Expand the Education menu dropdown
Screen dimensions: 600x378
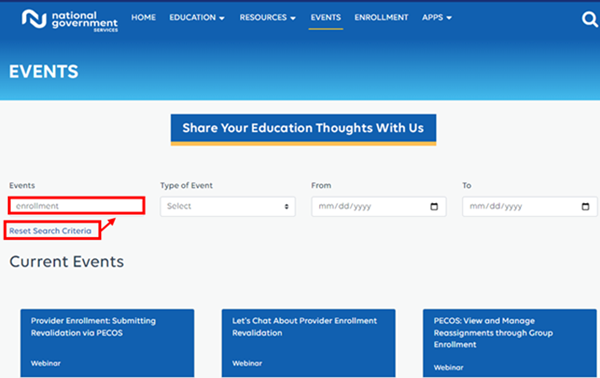point(197,18)
